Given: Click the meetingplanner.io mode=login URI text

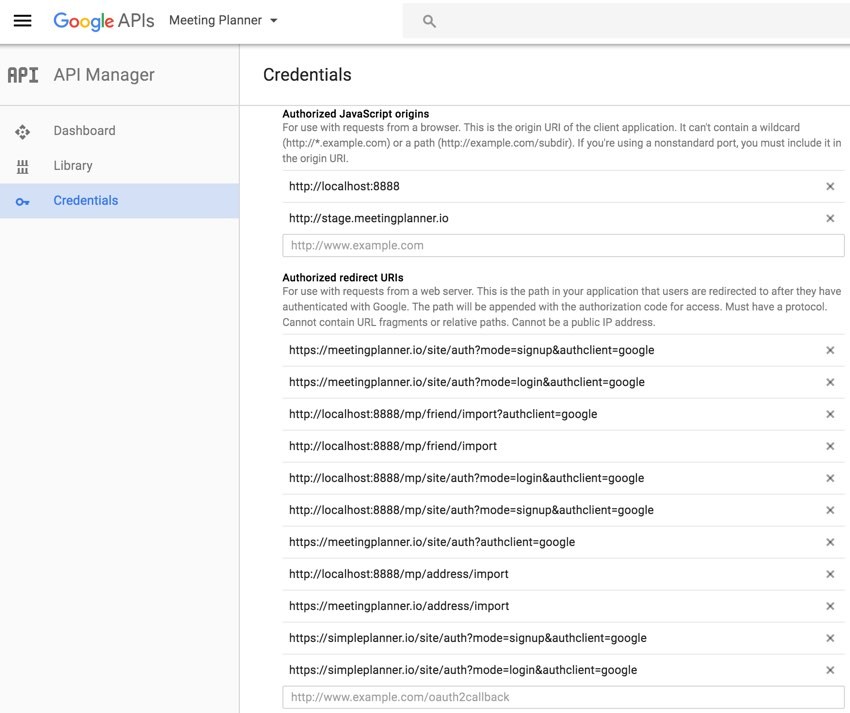Looking at the screenshot, I should coord(467,382).
